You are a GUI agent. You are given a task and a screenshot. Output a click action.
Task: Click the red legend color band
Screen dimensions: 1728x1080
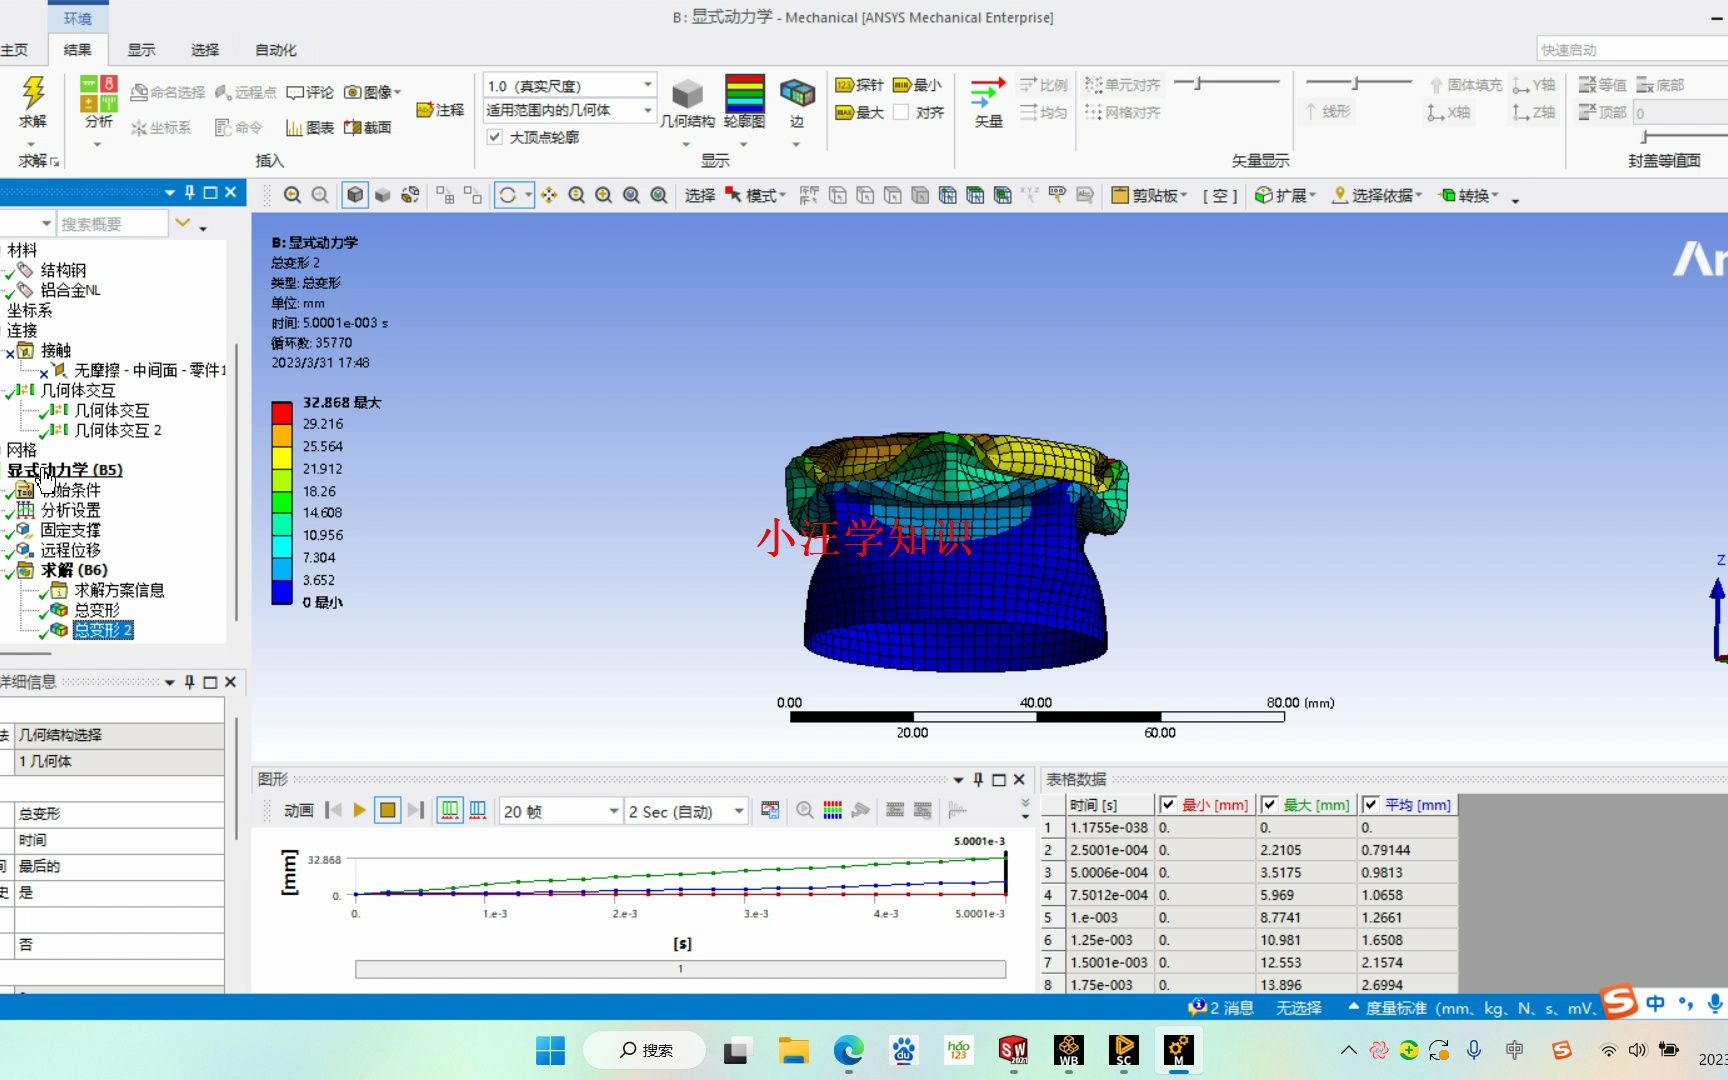[x=282, y=412]
